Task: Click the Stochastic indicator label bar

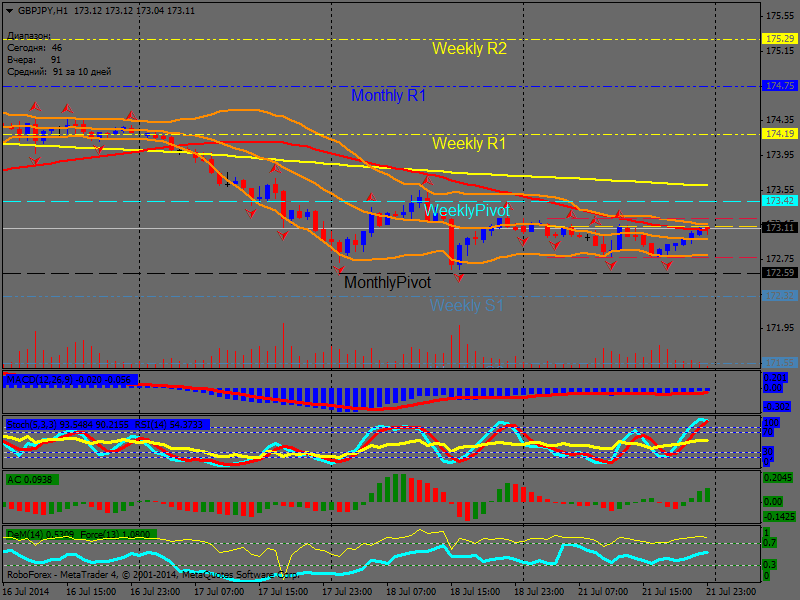Action: (106, 425)
